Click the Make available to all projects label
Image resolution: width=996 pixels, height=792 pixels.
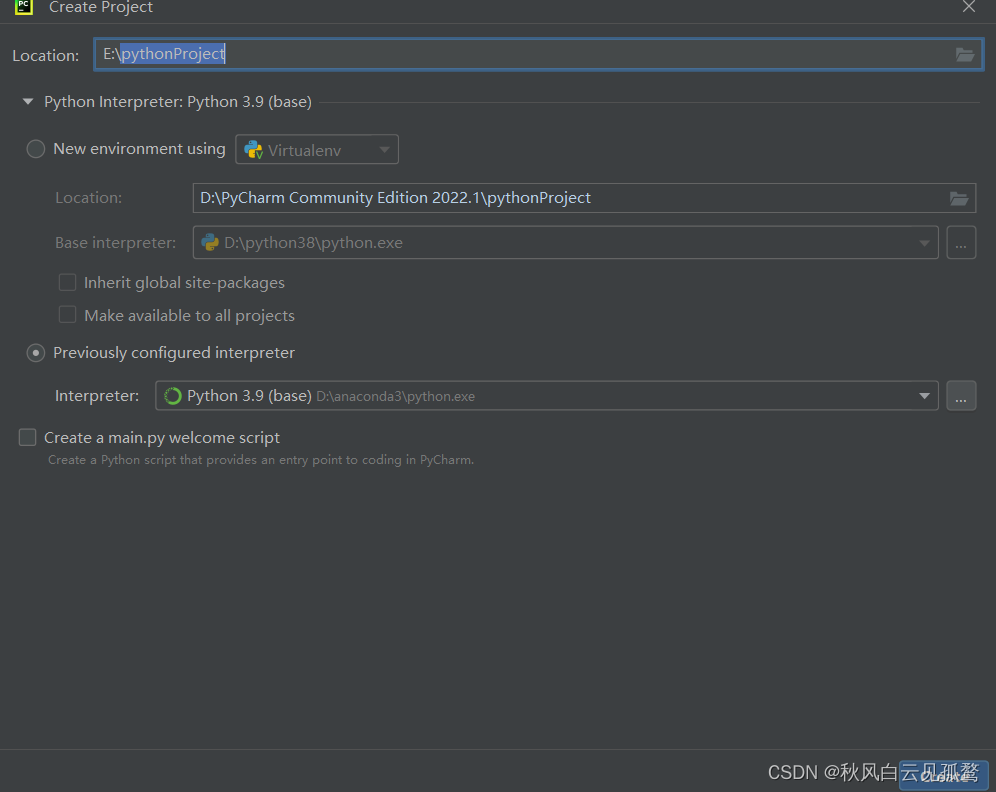pos(189,316)
